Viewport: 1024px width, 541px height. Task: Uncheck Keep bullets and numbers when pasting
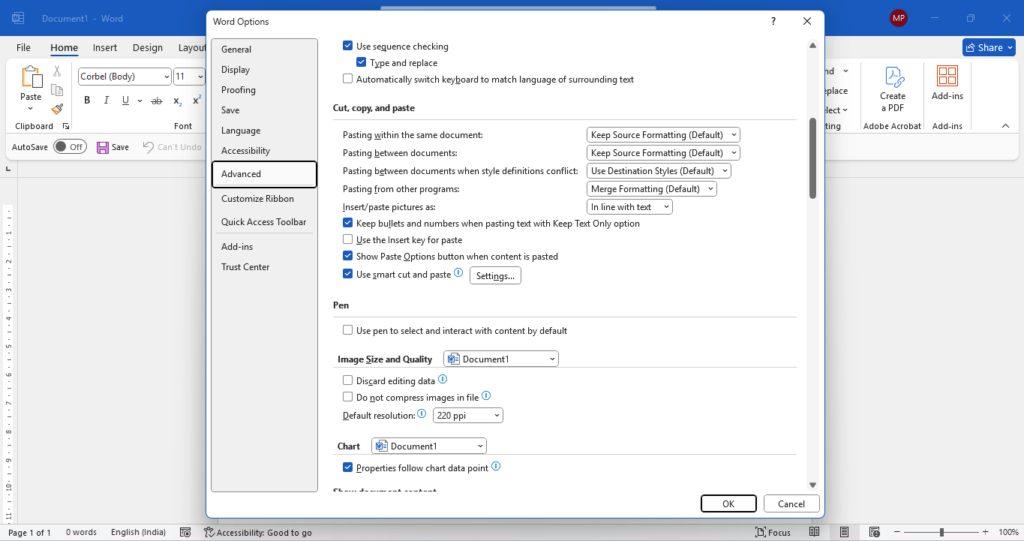pyautogui.click(x=347, y=223)
